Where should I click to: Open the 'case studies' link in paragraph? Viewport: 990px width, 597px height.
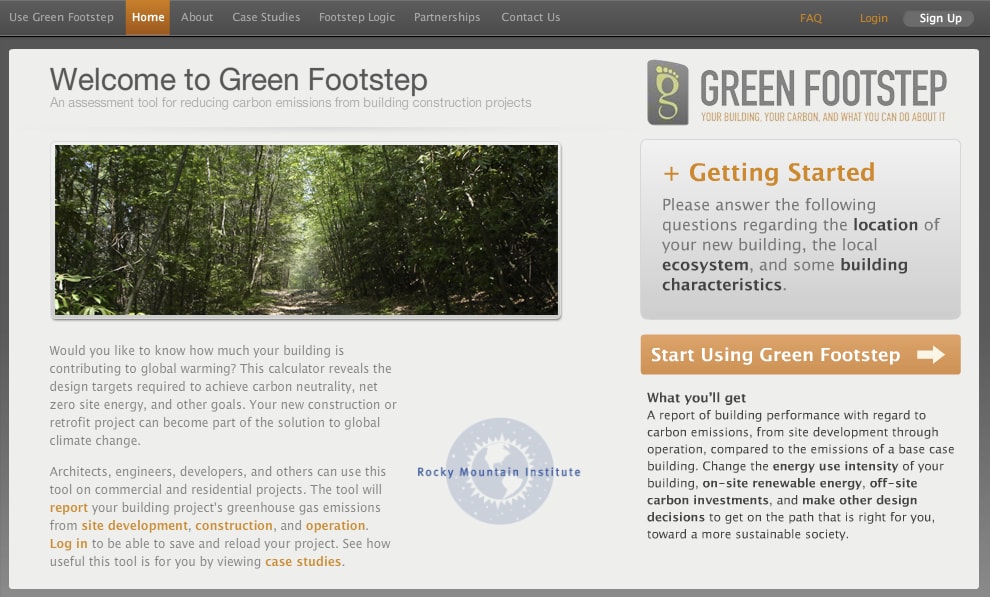[303, 561]
